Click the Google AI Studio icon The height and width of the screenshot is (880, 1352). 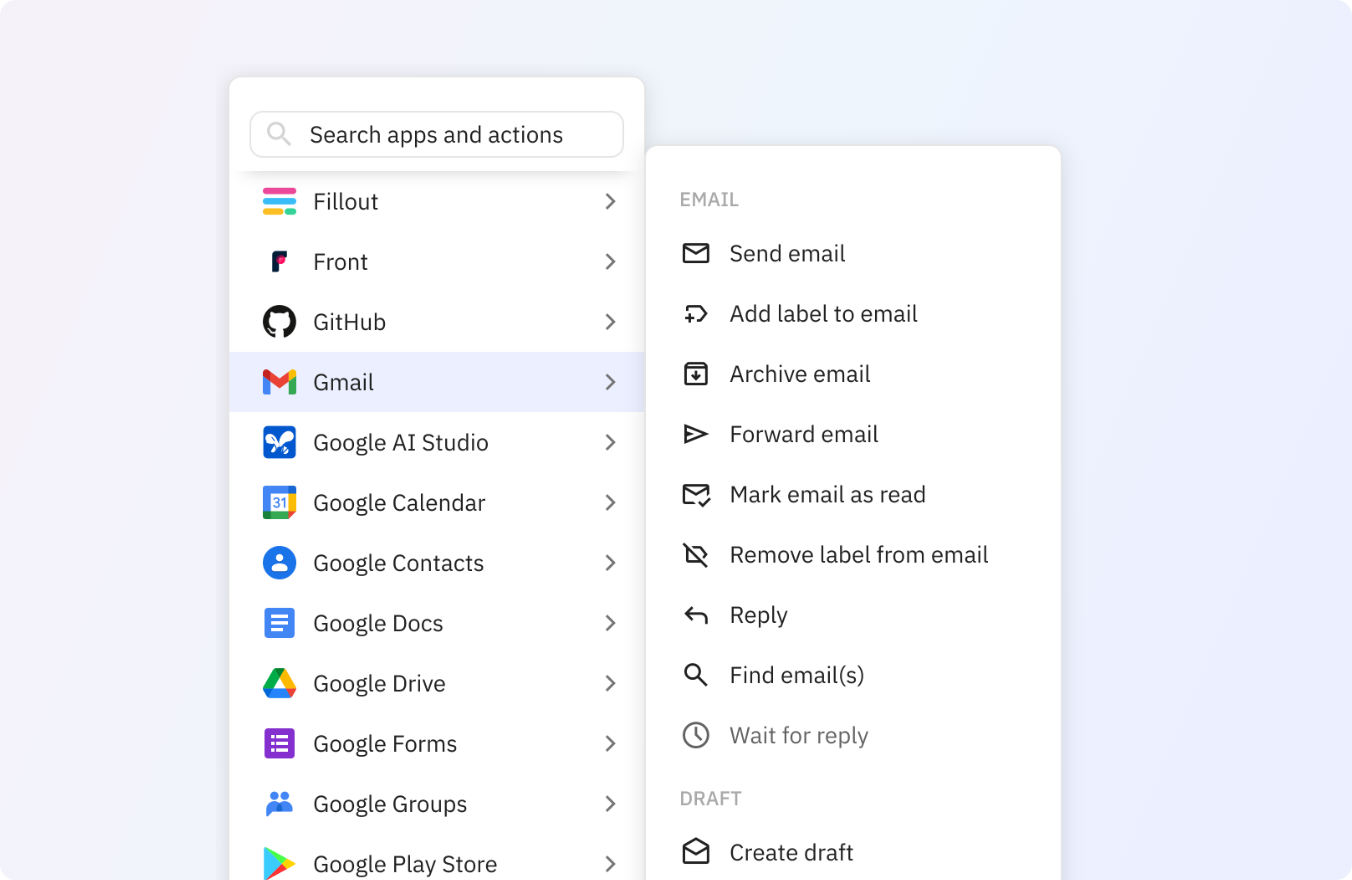(279, 442)
